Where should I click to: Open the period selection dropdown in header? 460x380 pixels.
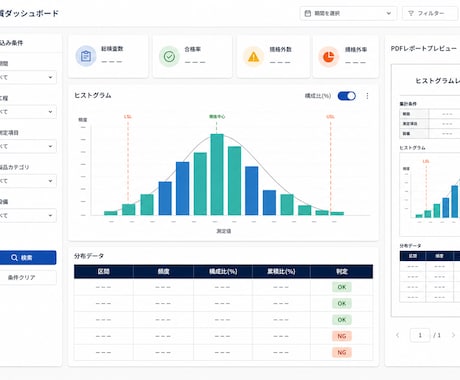(348, 13)
